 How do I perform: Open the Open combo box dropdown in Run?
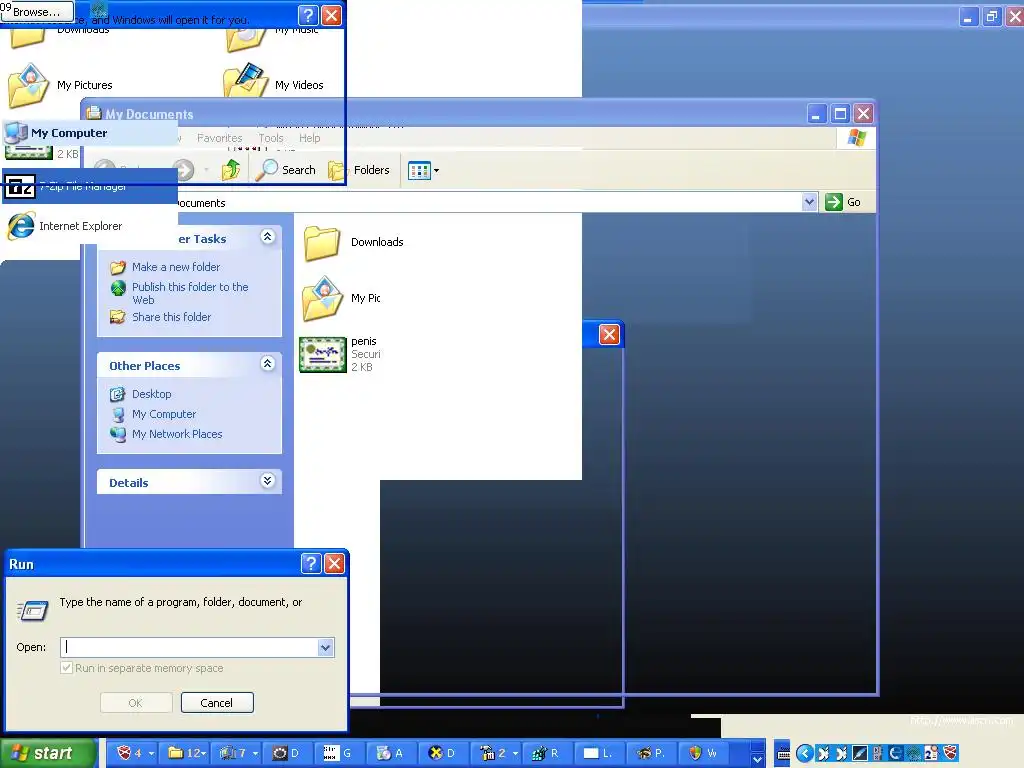[x=325, y=647]
